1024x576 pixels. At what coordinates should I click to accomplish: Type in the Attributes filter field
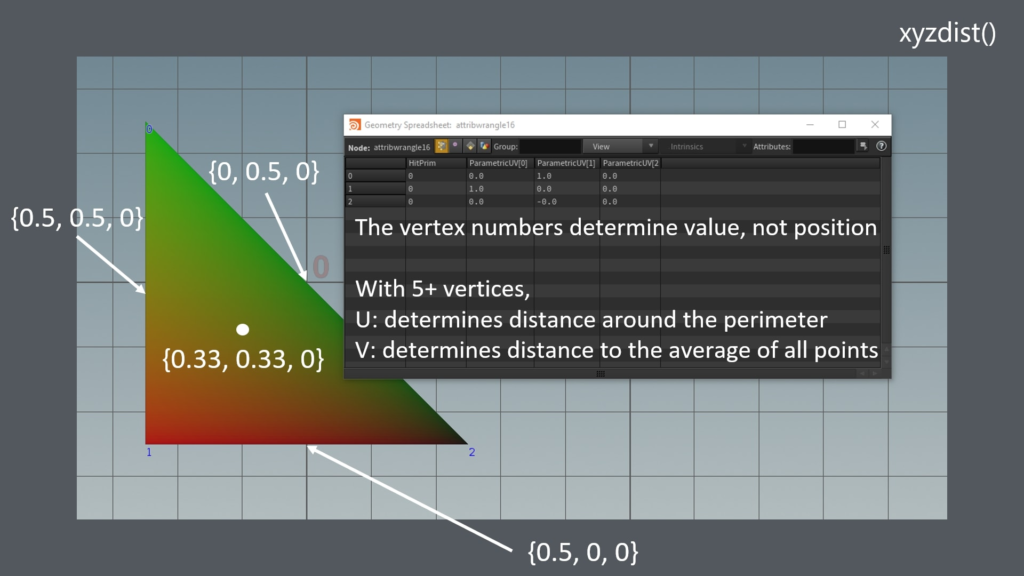823,146
